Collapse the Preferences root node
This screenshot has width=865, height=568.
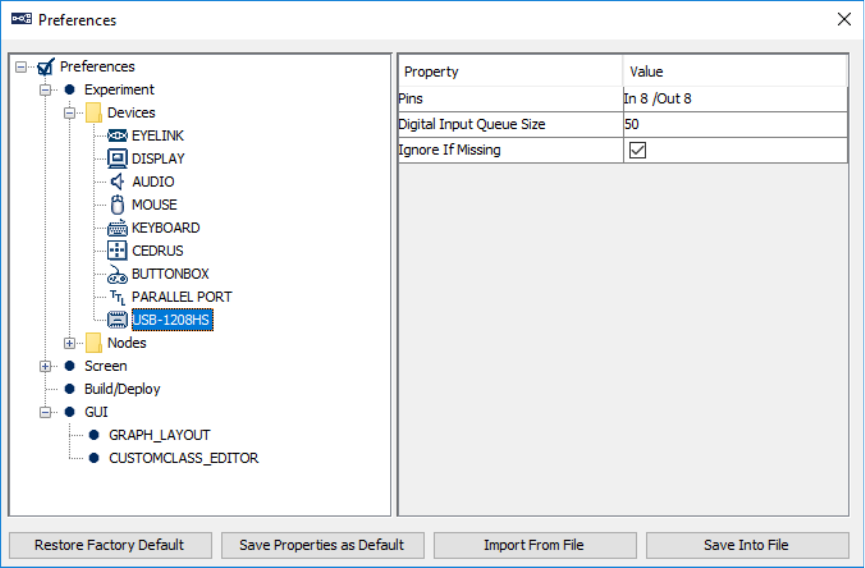pyautogui.click(x=21, y=67)
